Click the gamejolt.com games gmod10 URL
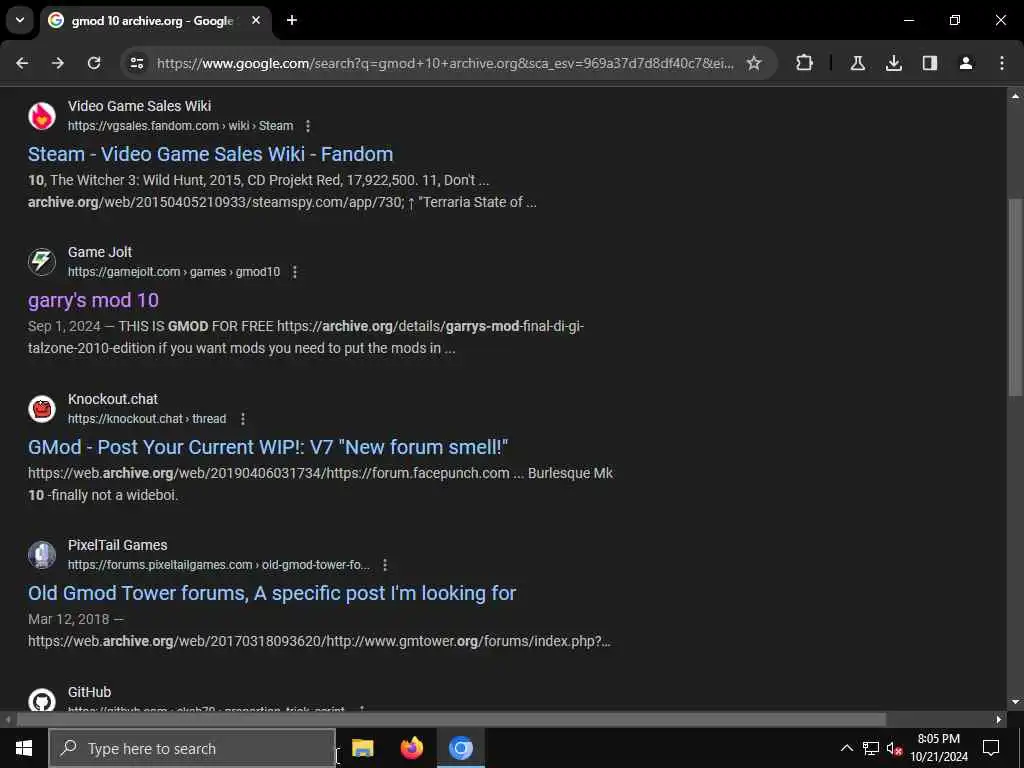 [x=174, y=272]
